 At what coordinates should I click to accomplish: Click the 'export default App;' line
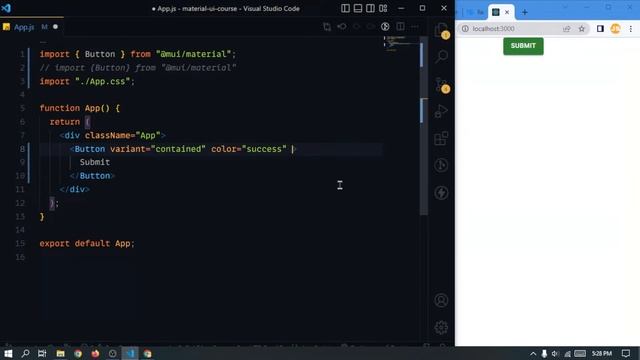(x=87, y=244)
